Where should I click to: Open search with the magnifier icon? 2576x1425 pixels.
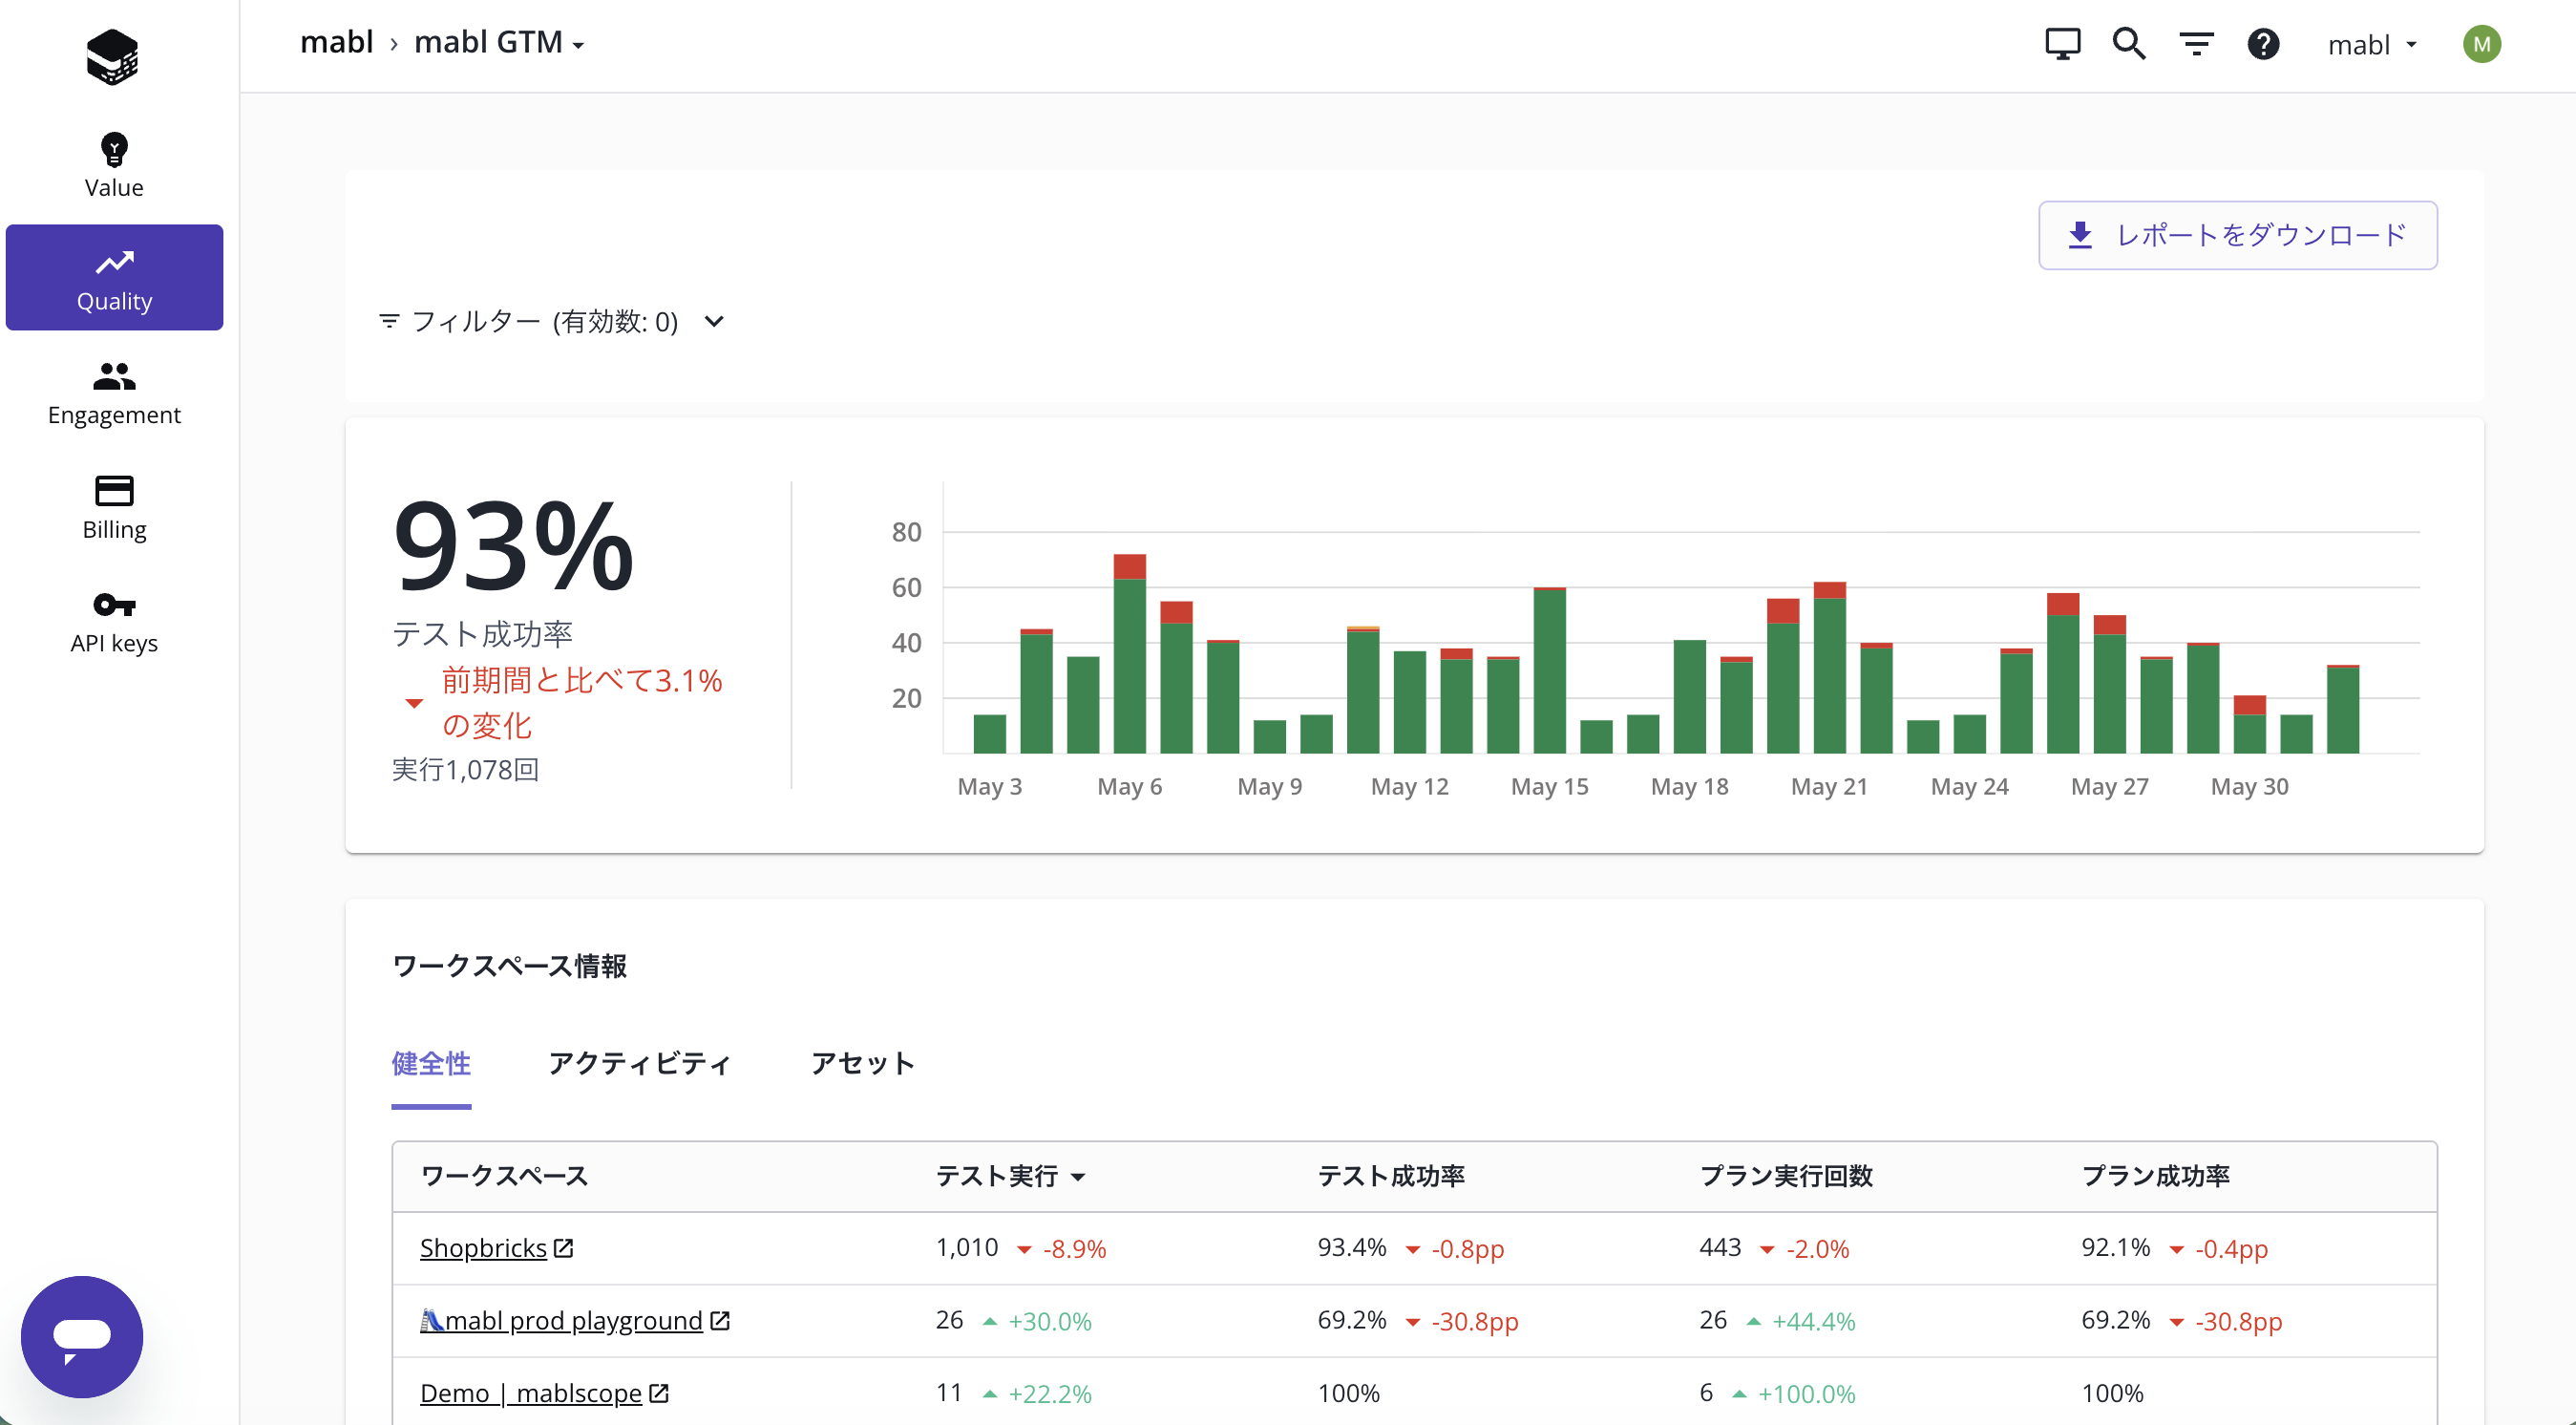[2129, 44]
